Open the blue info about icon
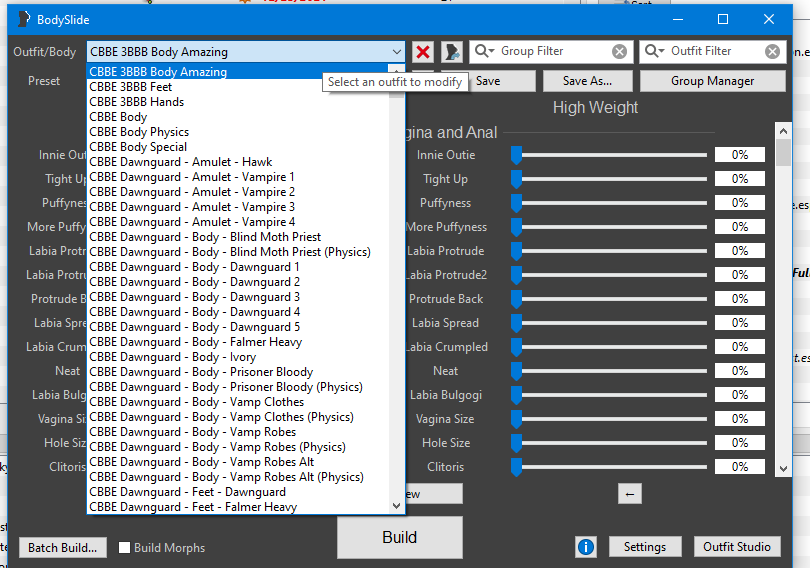The image size is (810, 568). click(x=586, y=547)
